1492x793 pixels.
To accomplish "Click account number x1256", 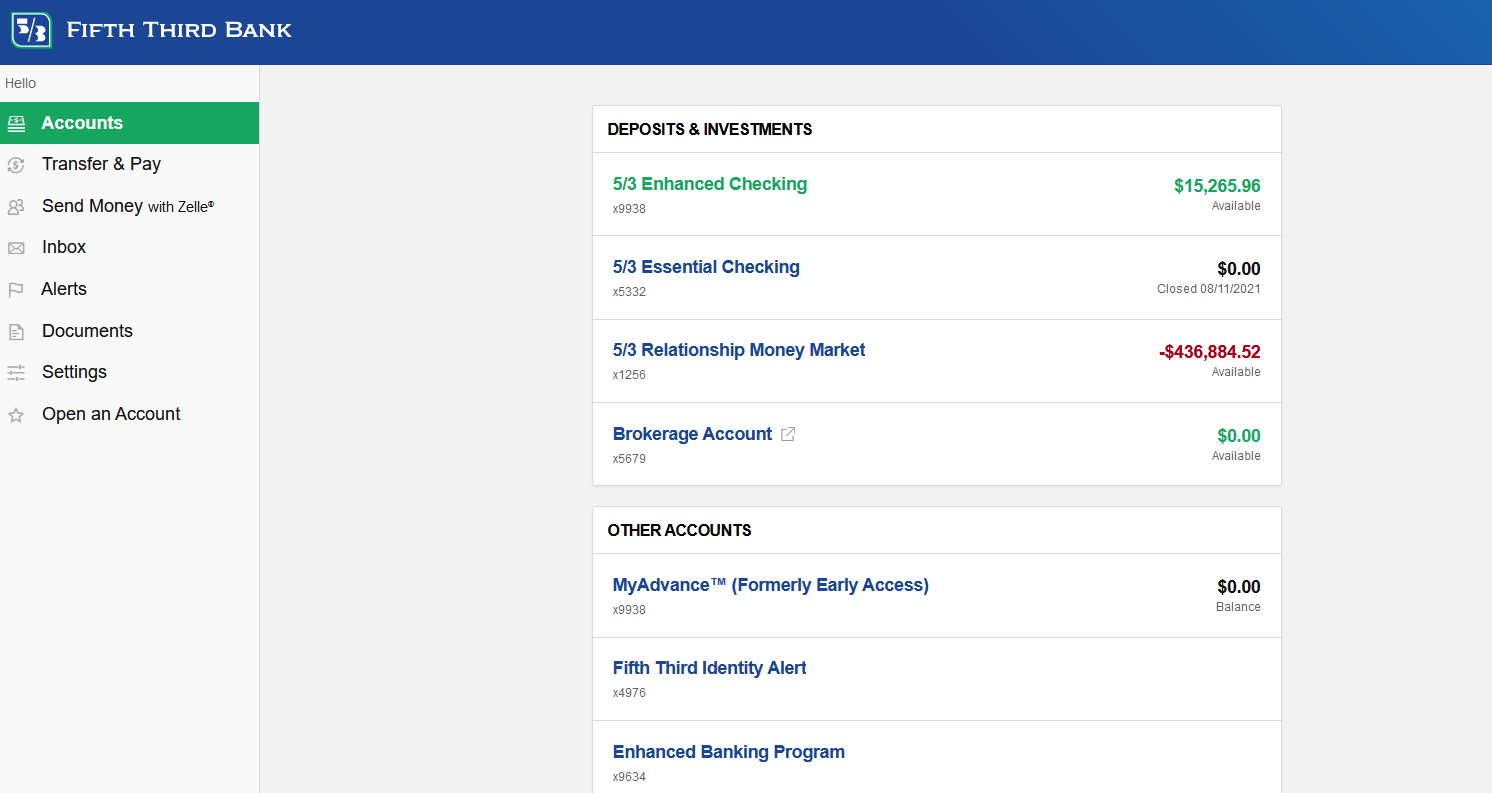I will point(629,375).
